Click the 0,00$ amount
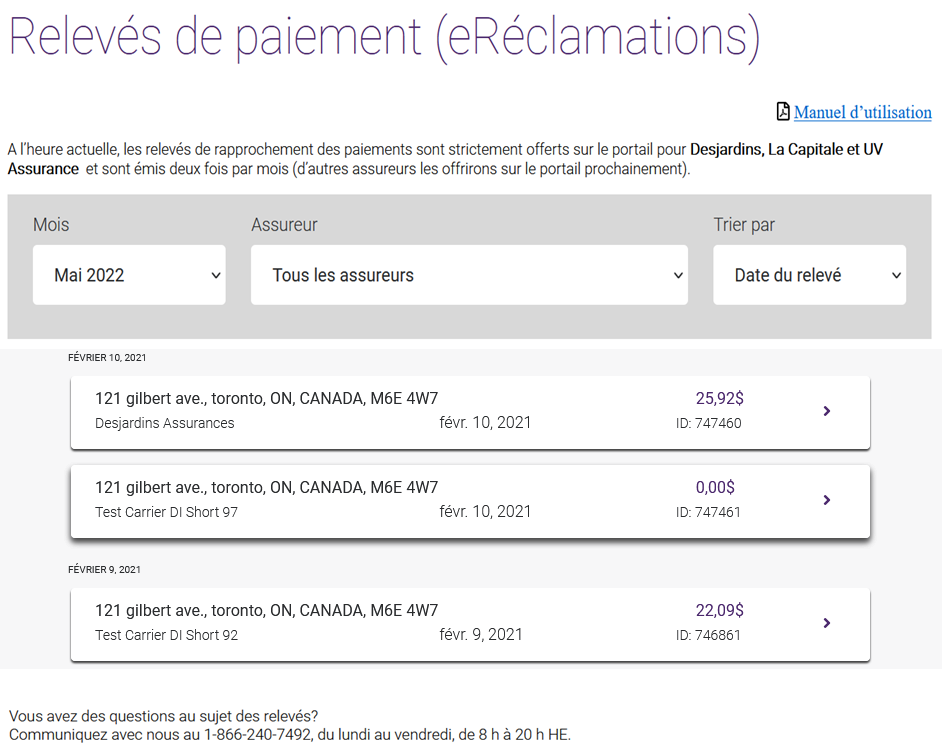Screen dimensions: 942x746 (x=715, y=487)
